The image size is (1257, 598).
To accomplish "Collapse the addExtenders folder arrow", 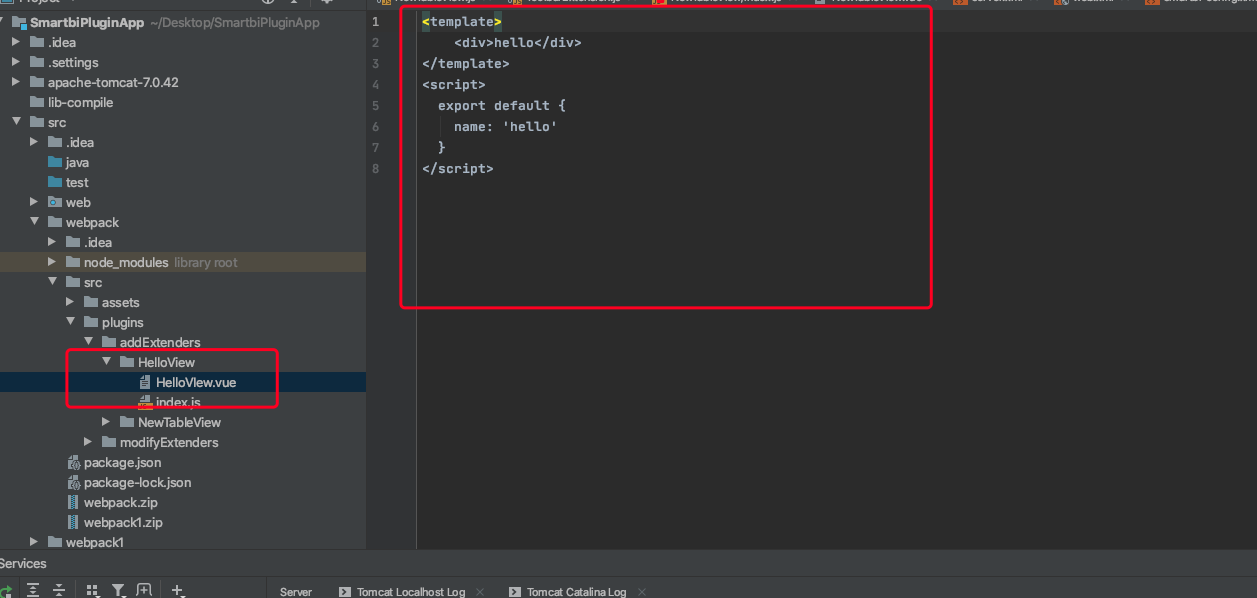I will 88,342.
